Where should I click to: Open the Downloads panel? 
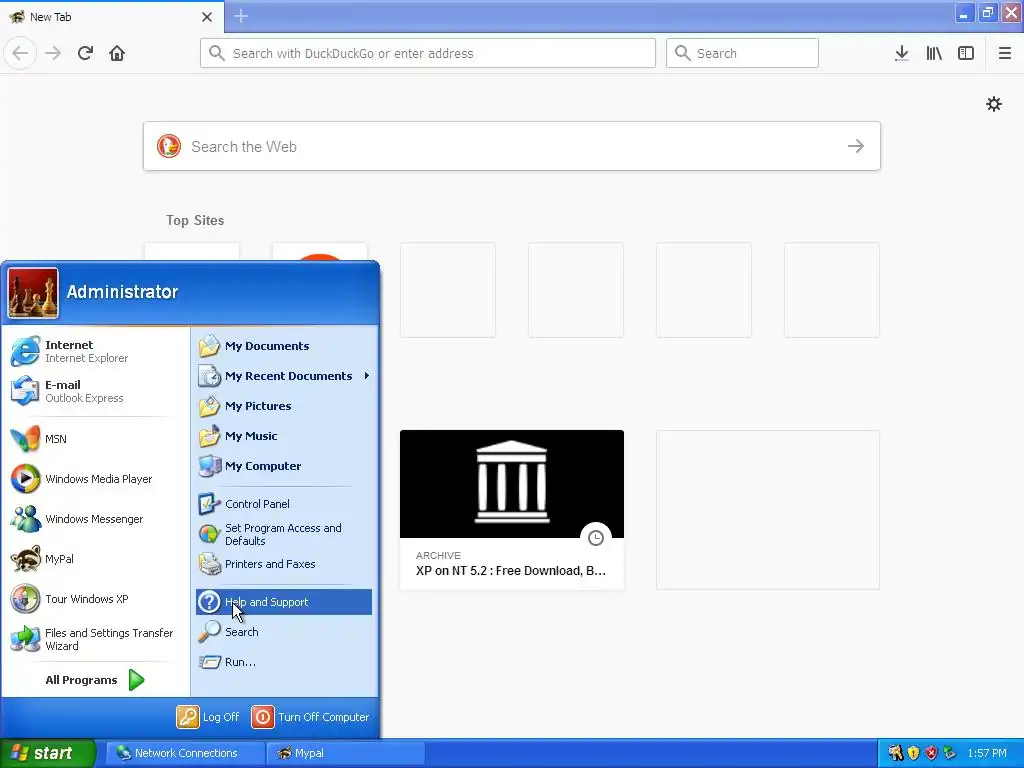click(902, 53)
